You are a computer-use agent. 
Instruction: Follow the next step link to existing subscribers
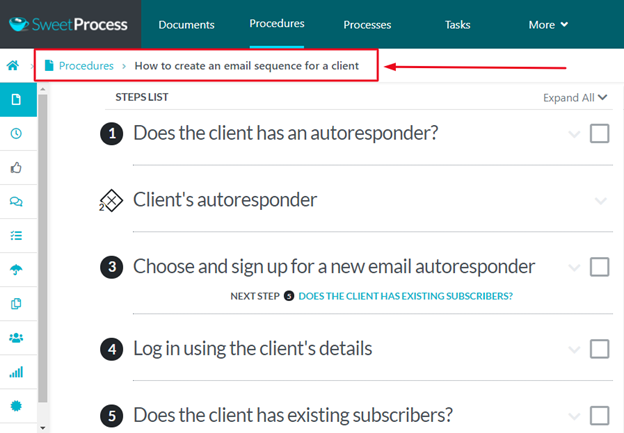click(405, 296)
